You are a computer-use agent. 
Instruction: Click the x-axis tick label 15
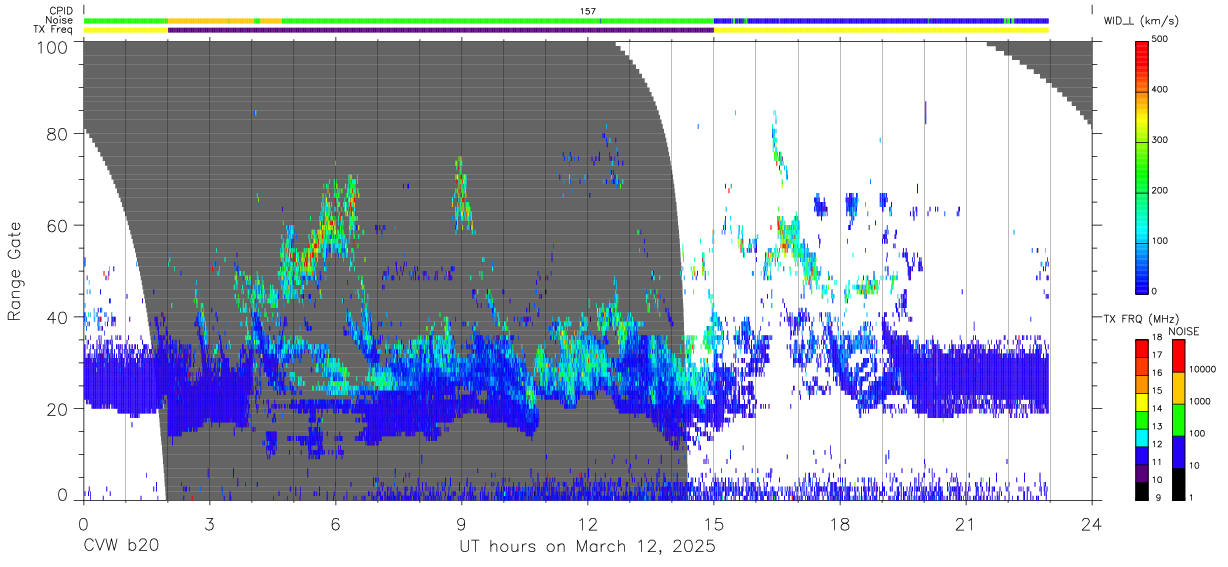click(x=713, y=523)
